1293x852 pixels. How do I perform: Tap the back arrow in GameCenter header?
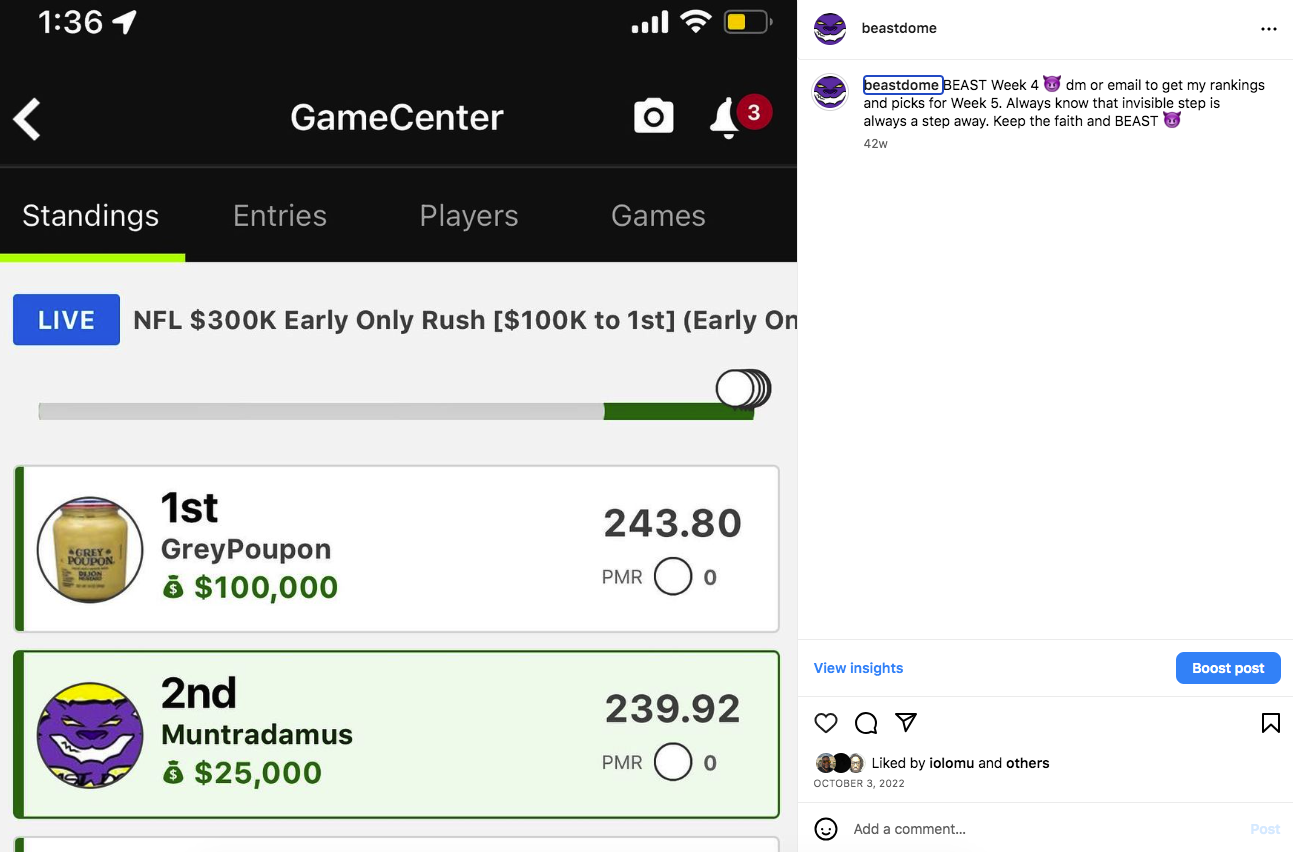(x=27, y=119)
